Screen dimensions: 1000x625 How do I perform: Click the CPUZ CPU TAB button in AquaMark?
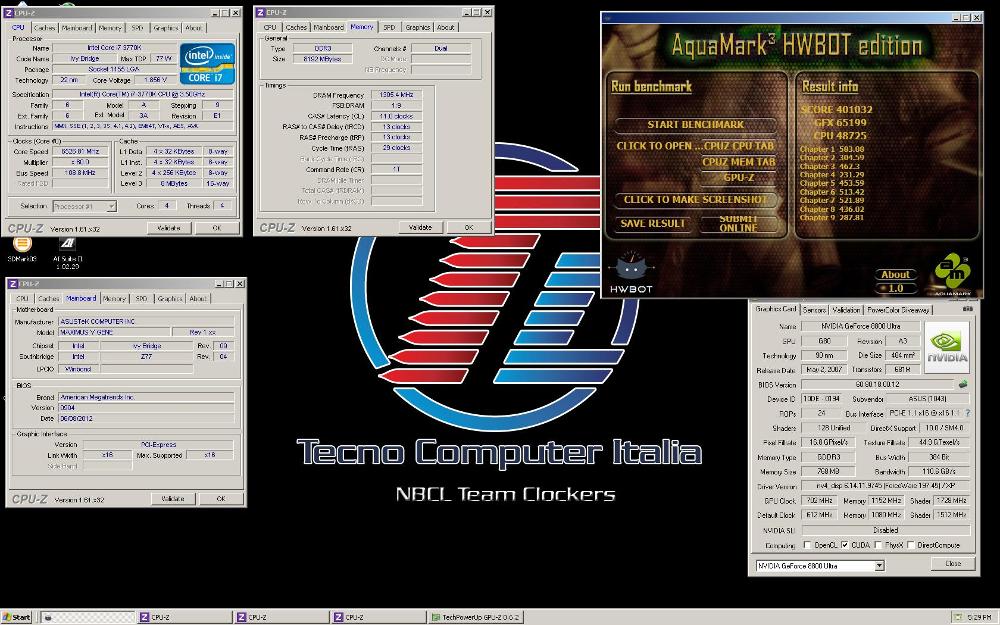(739, 146)
